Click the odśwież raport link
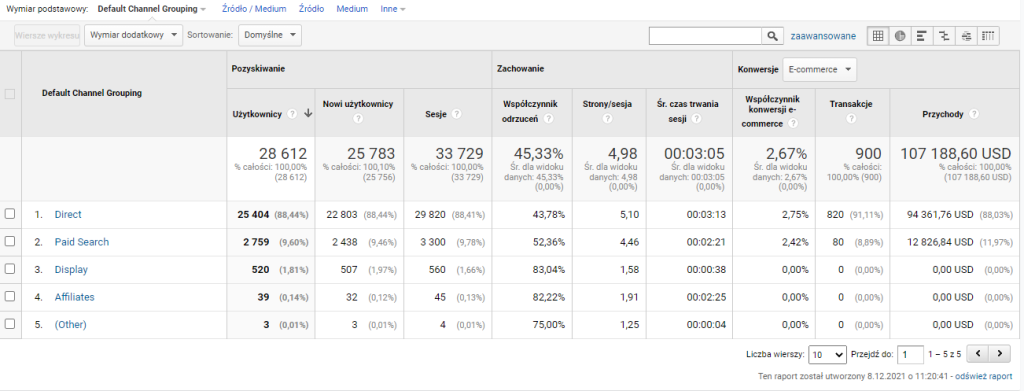This screenshot has height=391, width=1024. [x=984, y=377]
